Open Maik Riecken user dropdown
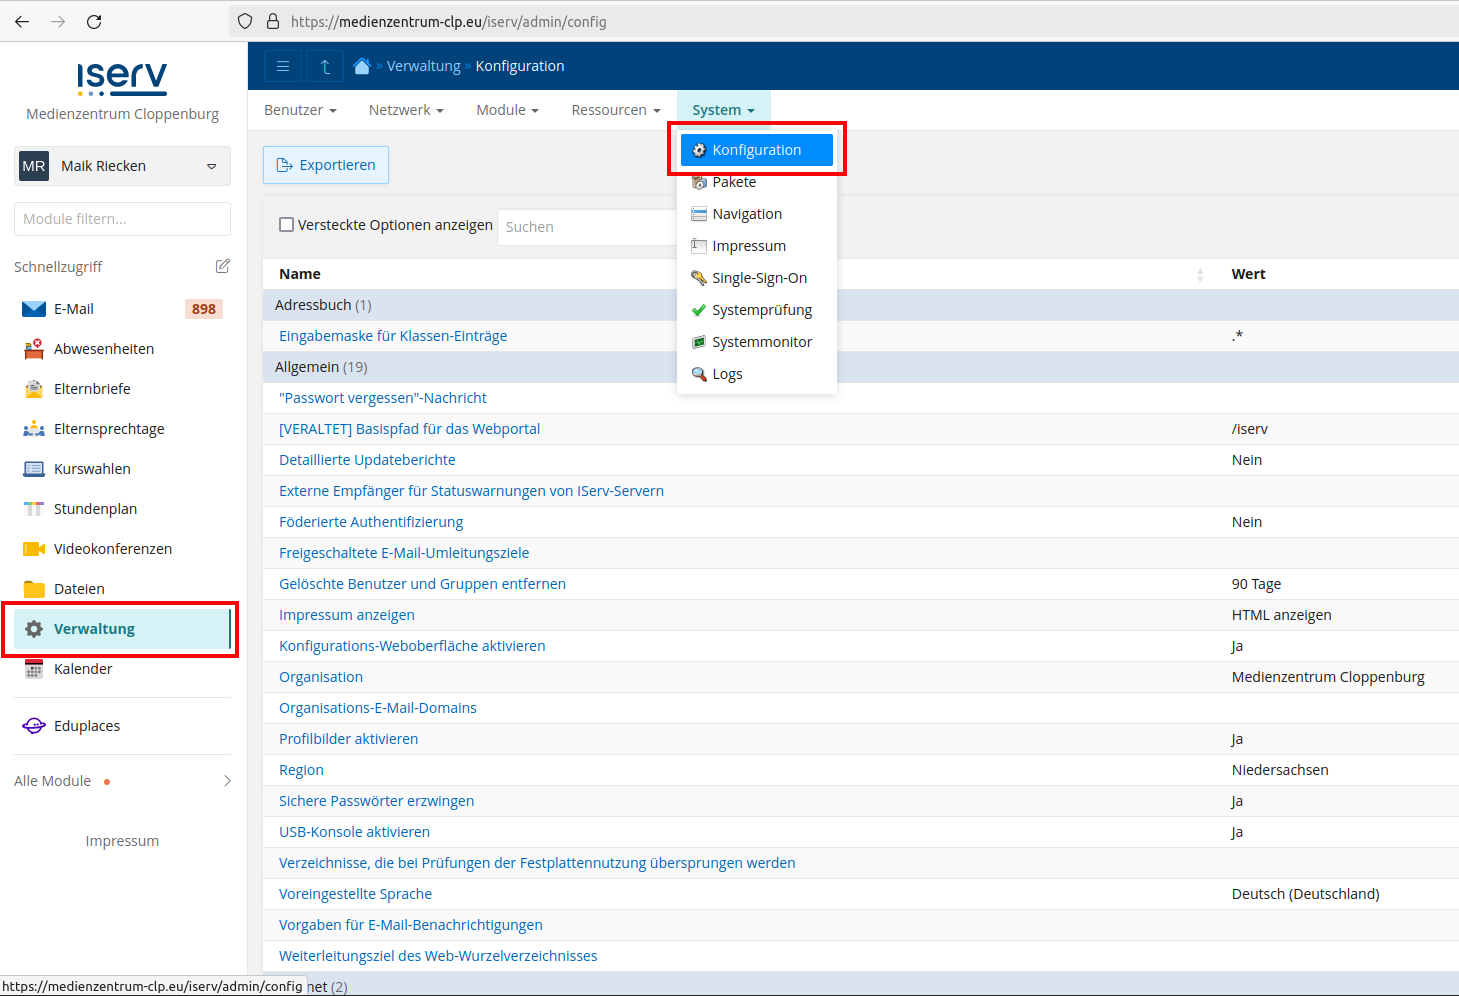The width and height of the screenshot is (1459, 996). click(x=123, y=166)
